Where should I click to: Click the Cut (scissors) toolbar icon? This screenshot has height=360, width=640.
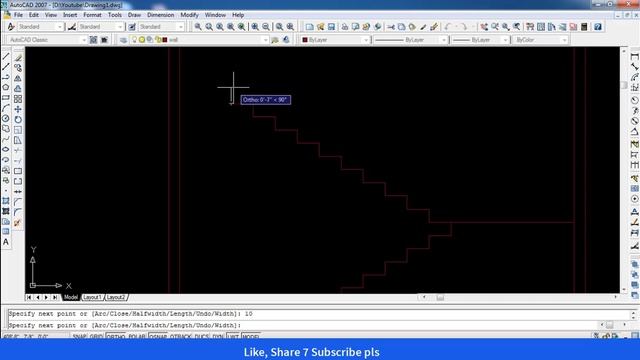pyautogui.click(x=391, y=27)
